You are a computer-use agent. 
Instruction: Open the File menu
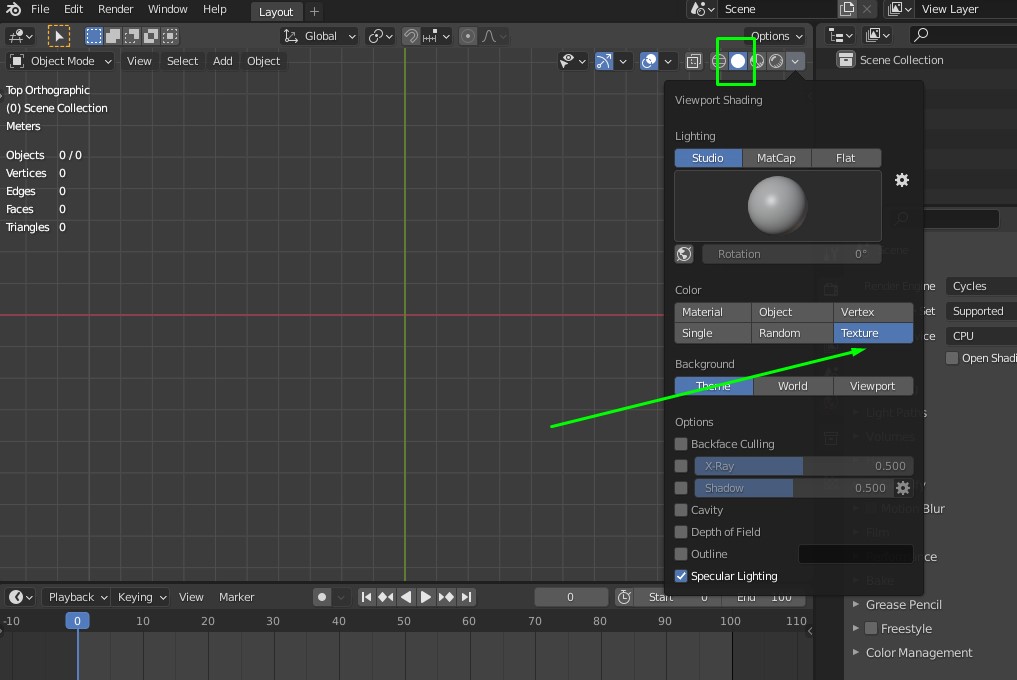(x=40, y=9)
